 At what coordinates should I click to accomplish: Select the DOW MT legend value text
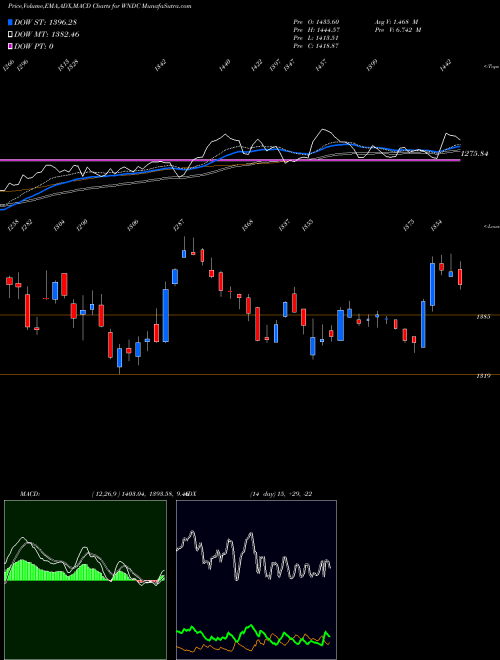[x=47, y=34]
